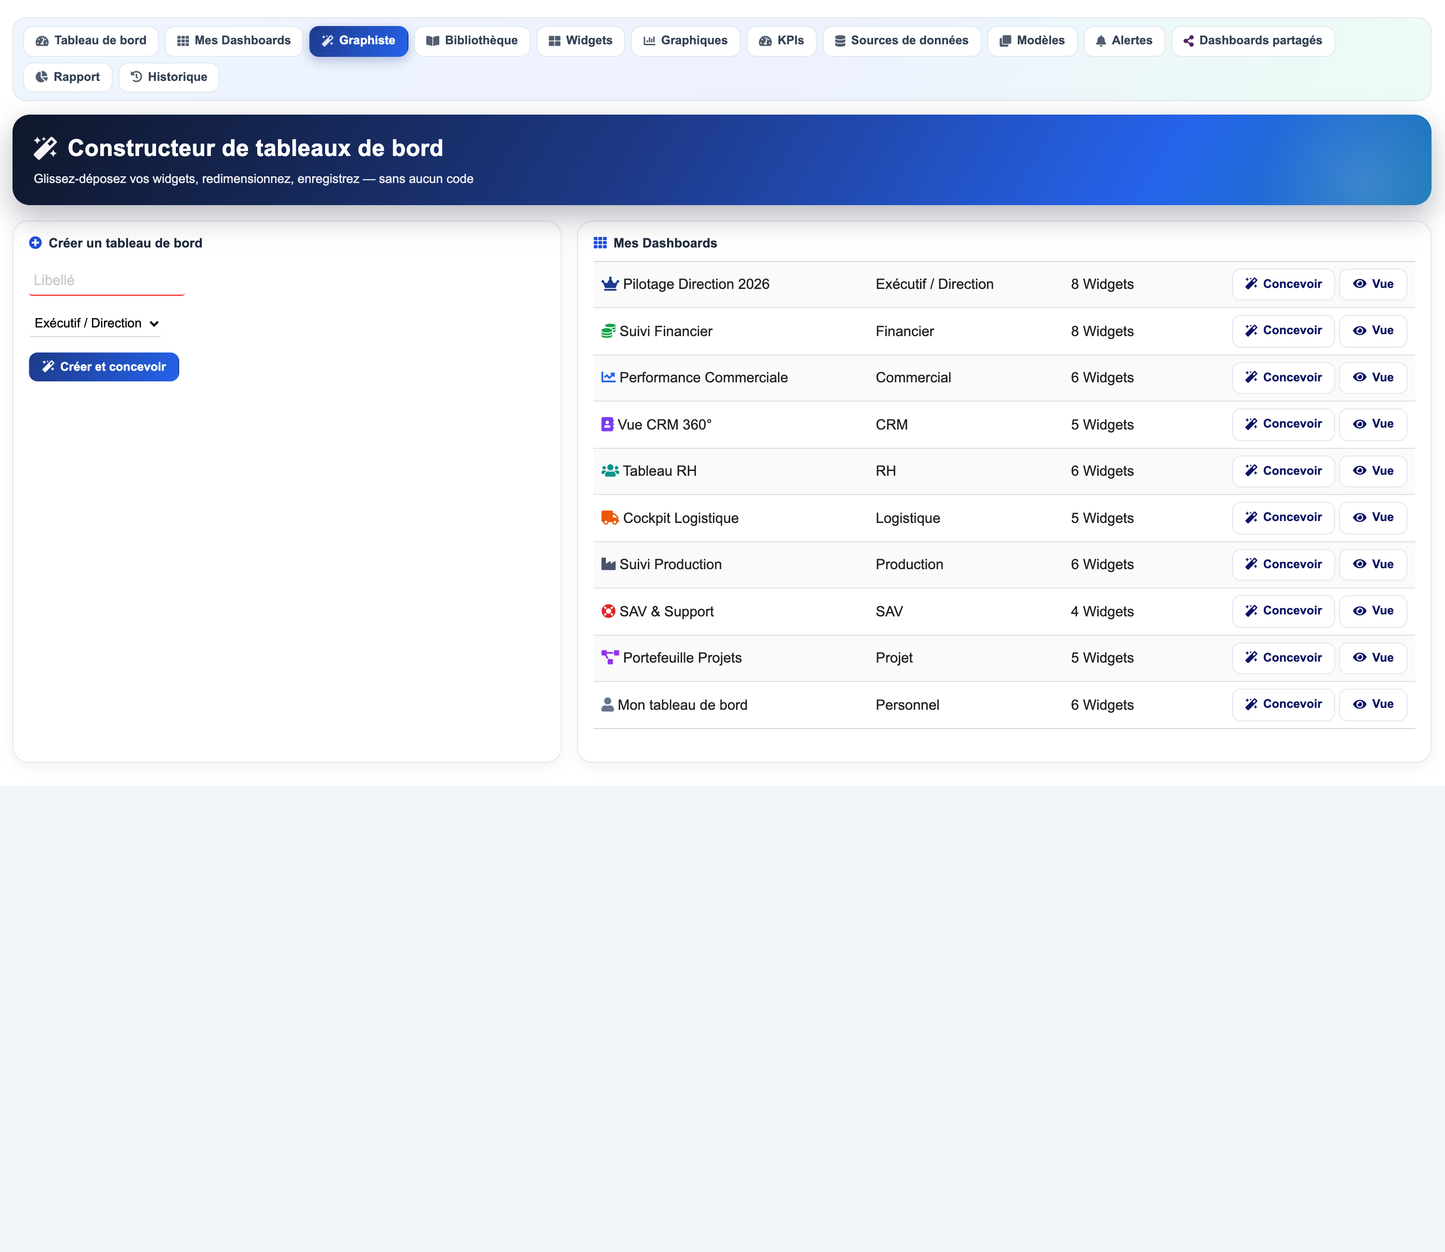Image resolution: width=1445 pixels, height=1252 pixels.
Task: Click the 'Commercial' category cell
Action: (x=914, y=377)
